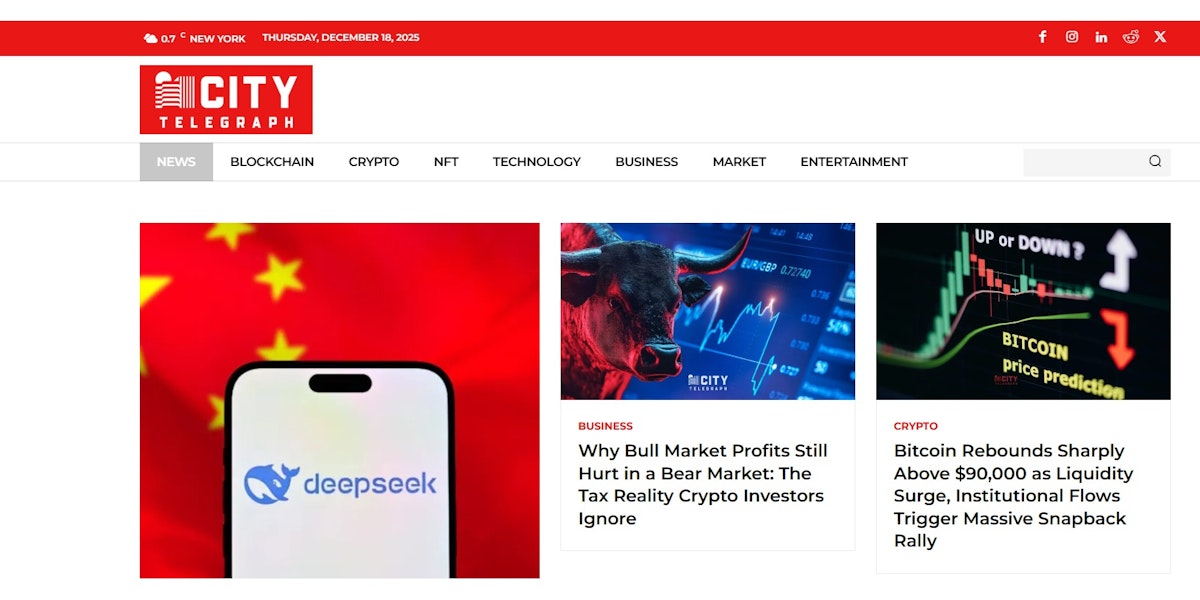The height and width of the screenshot is (600, 1200).
Task: Open the BLOCKCHAIN menu item
Action: (x=272, y=162)
